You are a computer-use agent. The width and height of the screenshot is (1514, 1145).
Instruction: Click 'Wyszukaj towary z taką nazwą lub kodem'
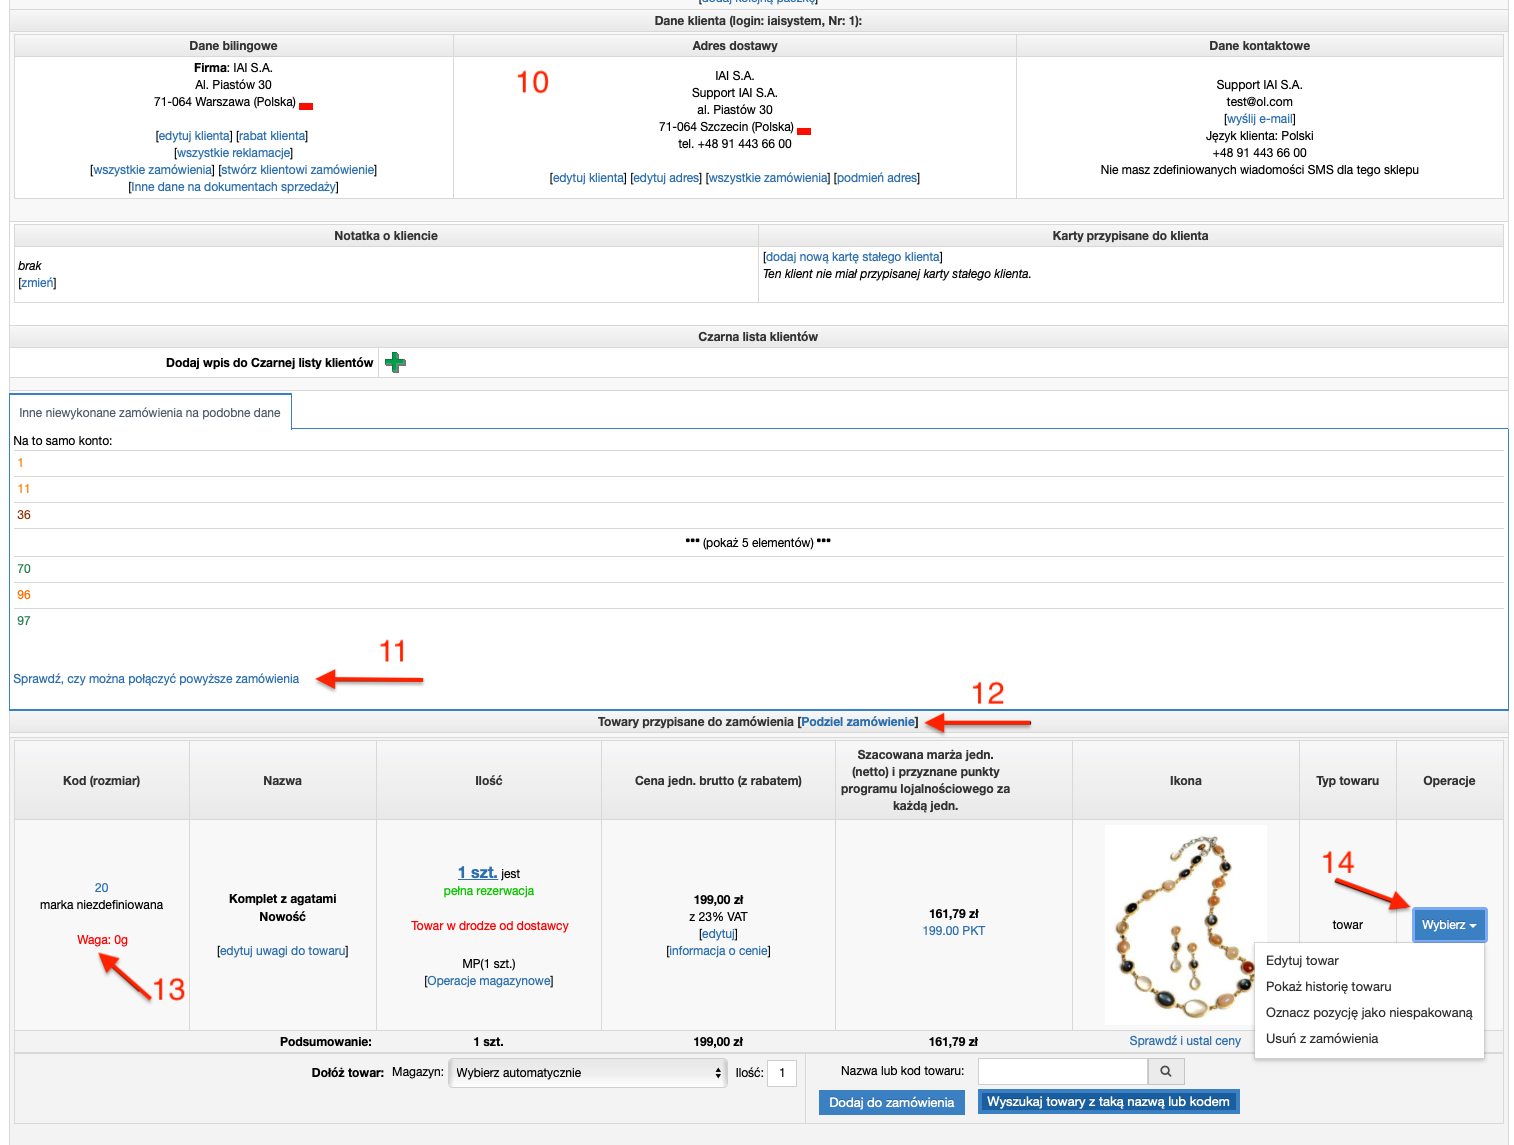[1108, 1101]
